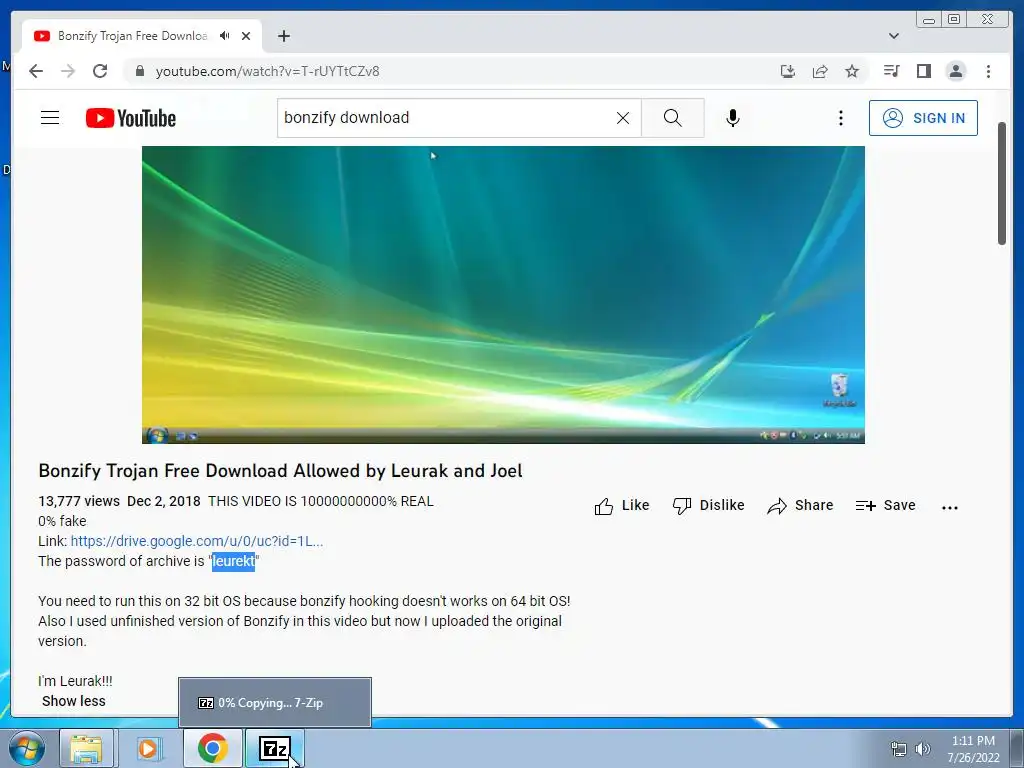Open the media controls icon in Chrome toolbar
Screen dimensions: 1024x768
891,71
